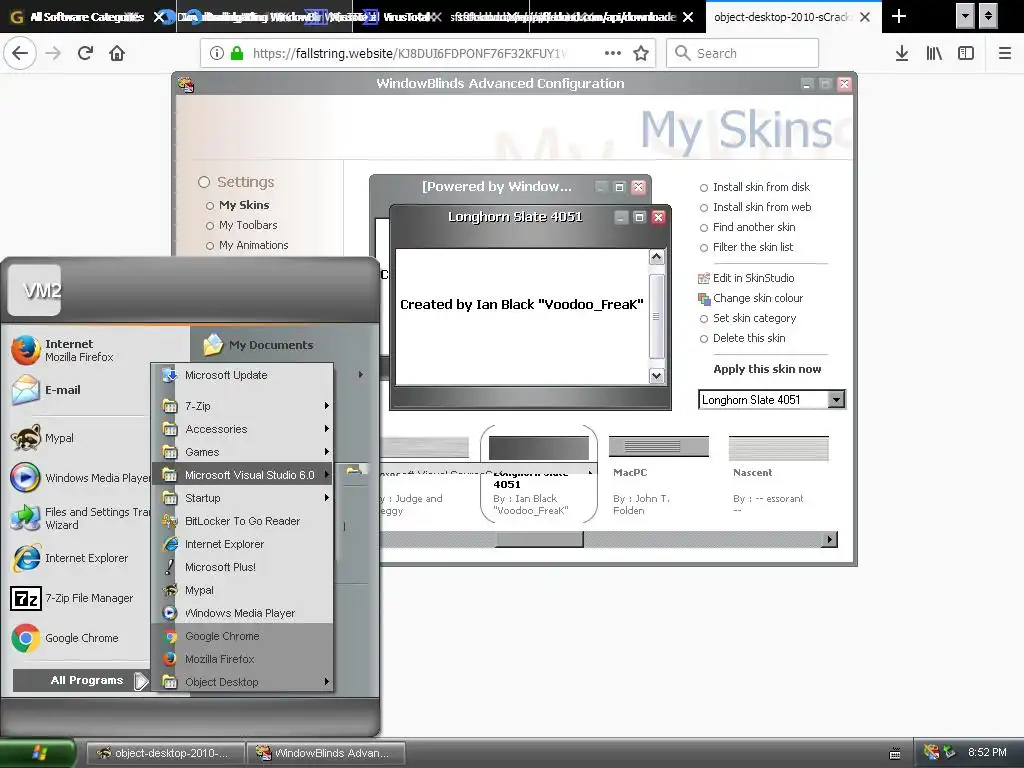Viewport: 1024px width, 768px height.
Task: Click the My Documents folder icon
Action: click(213, 345)
